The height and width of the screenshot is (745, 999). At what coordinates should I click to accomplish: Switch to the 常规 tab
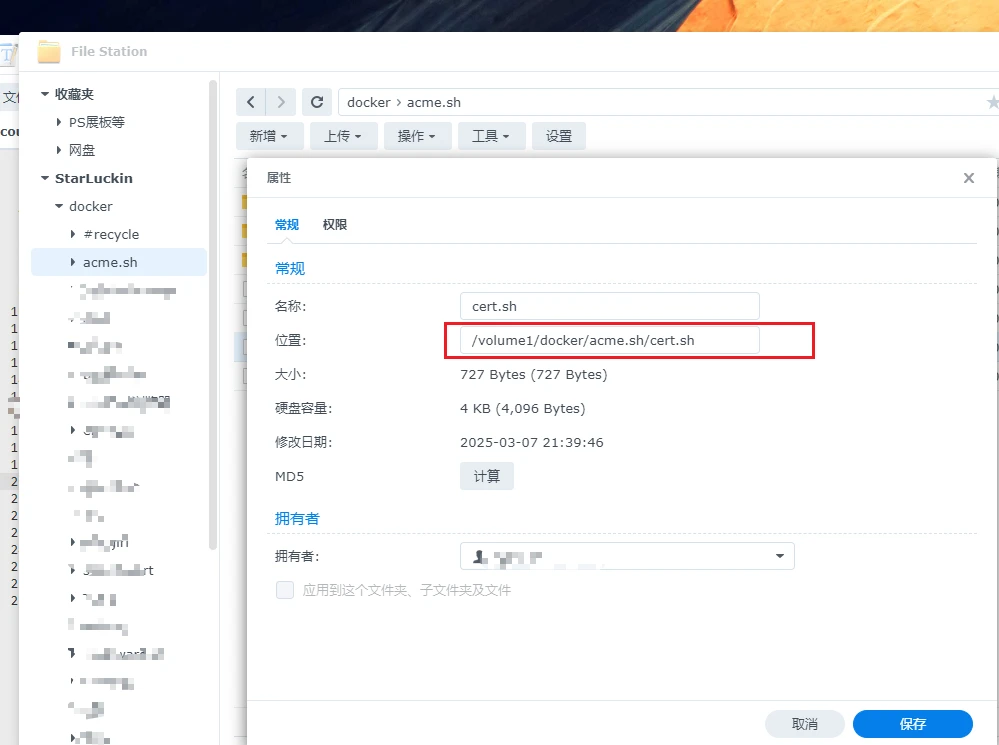287,224
